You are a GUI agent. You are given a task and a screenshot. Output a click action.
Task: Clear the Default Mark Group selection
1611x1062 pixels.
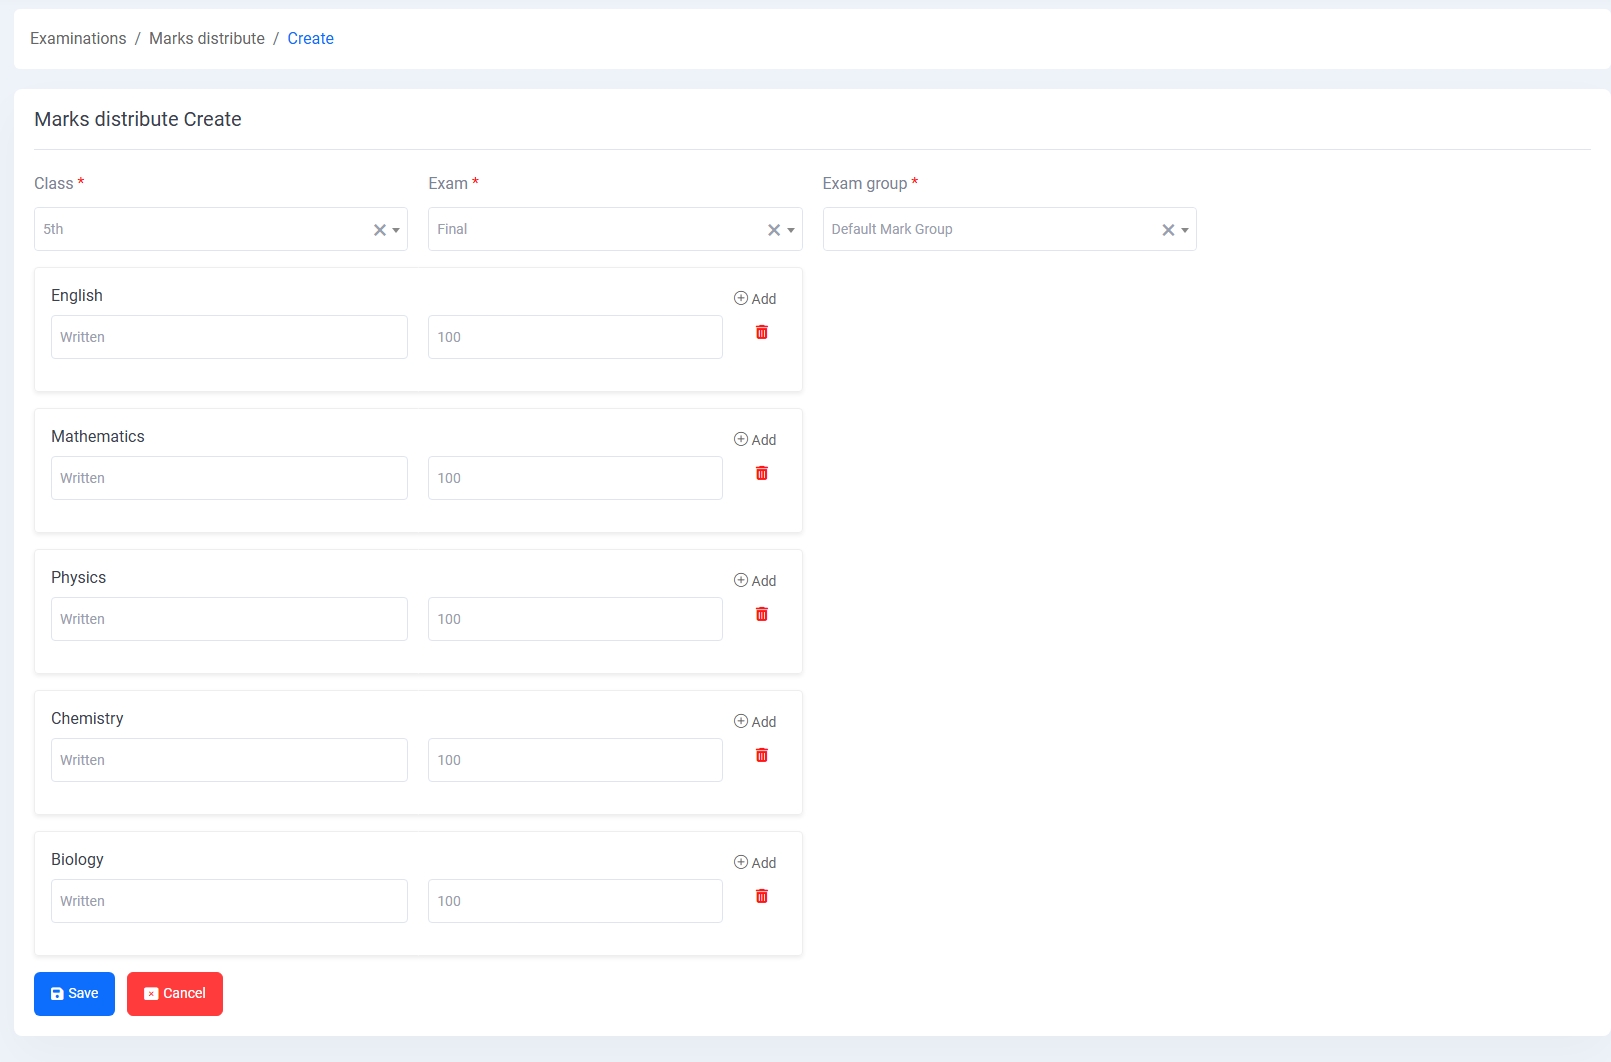[1168, 229]
